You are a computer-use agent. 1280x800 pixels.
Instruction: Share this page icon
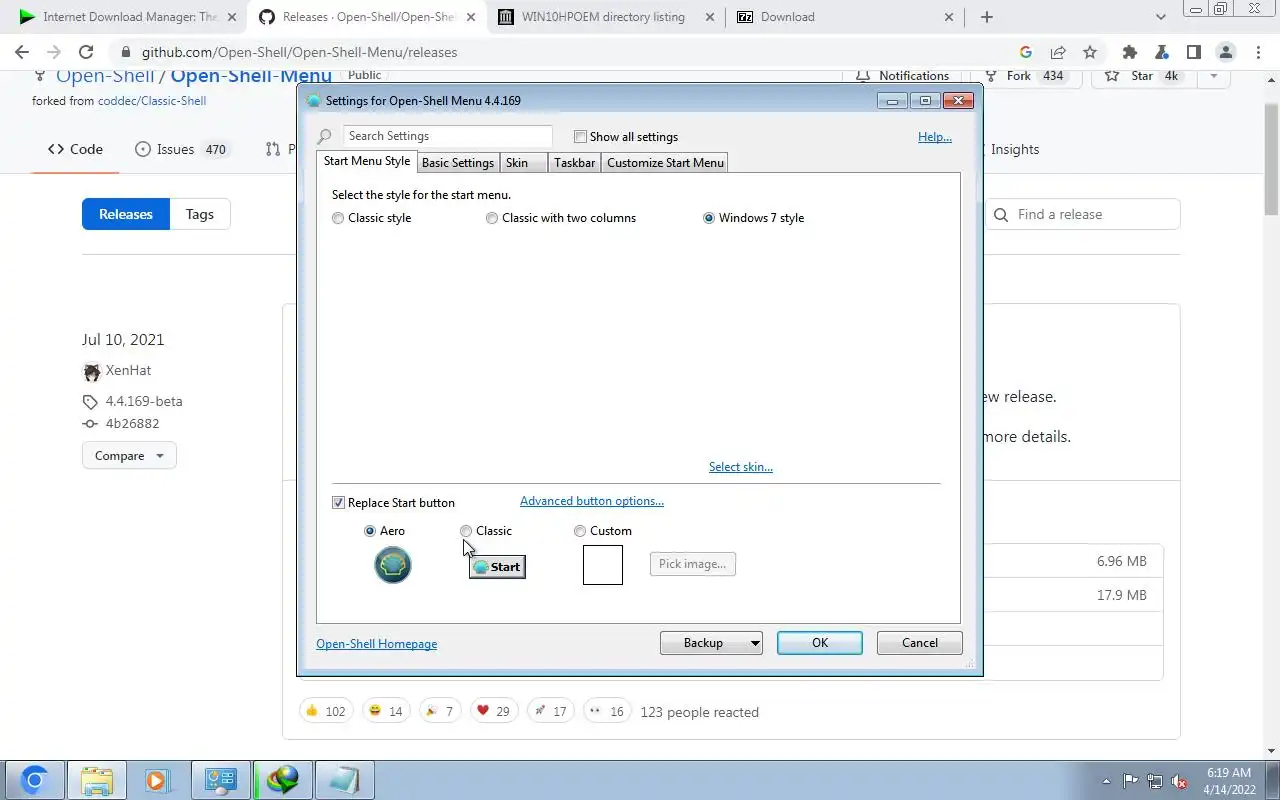coord(1058,52)
